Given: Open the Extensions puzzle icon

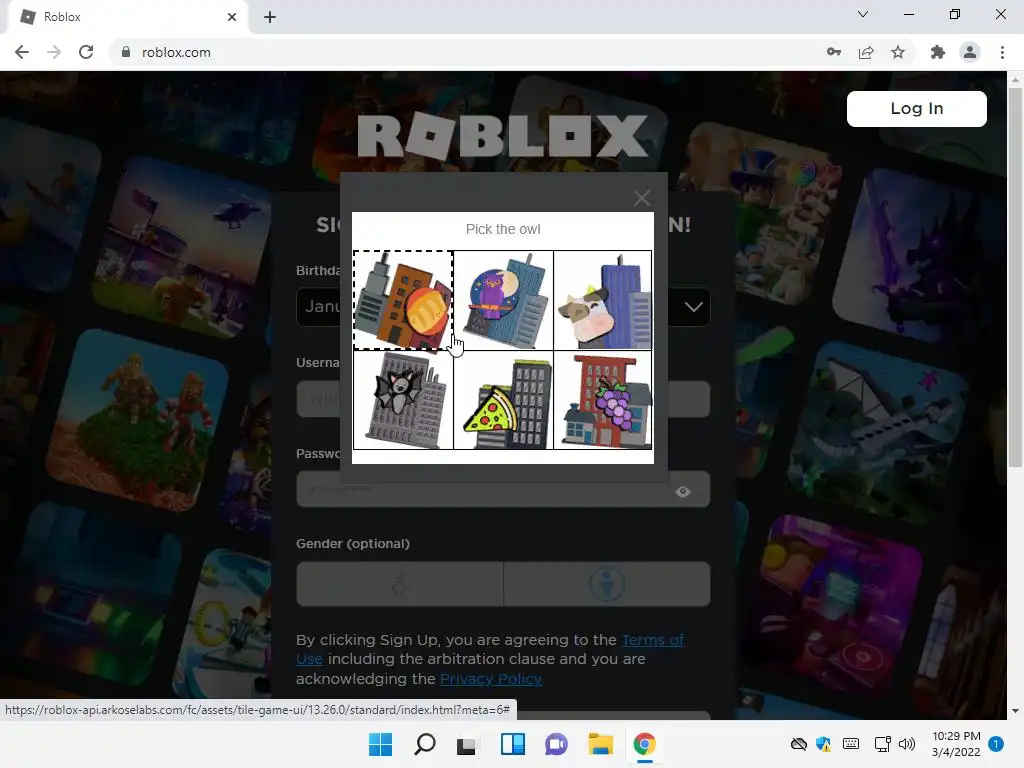Looking at the screenshot, I should pyautogui.click(x=938, y=52).
